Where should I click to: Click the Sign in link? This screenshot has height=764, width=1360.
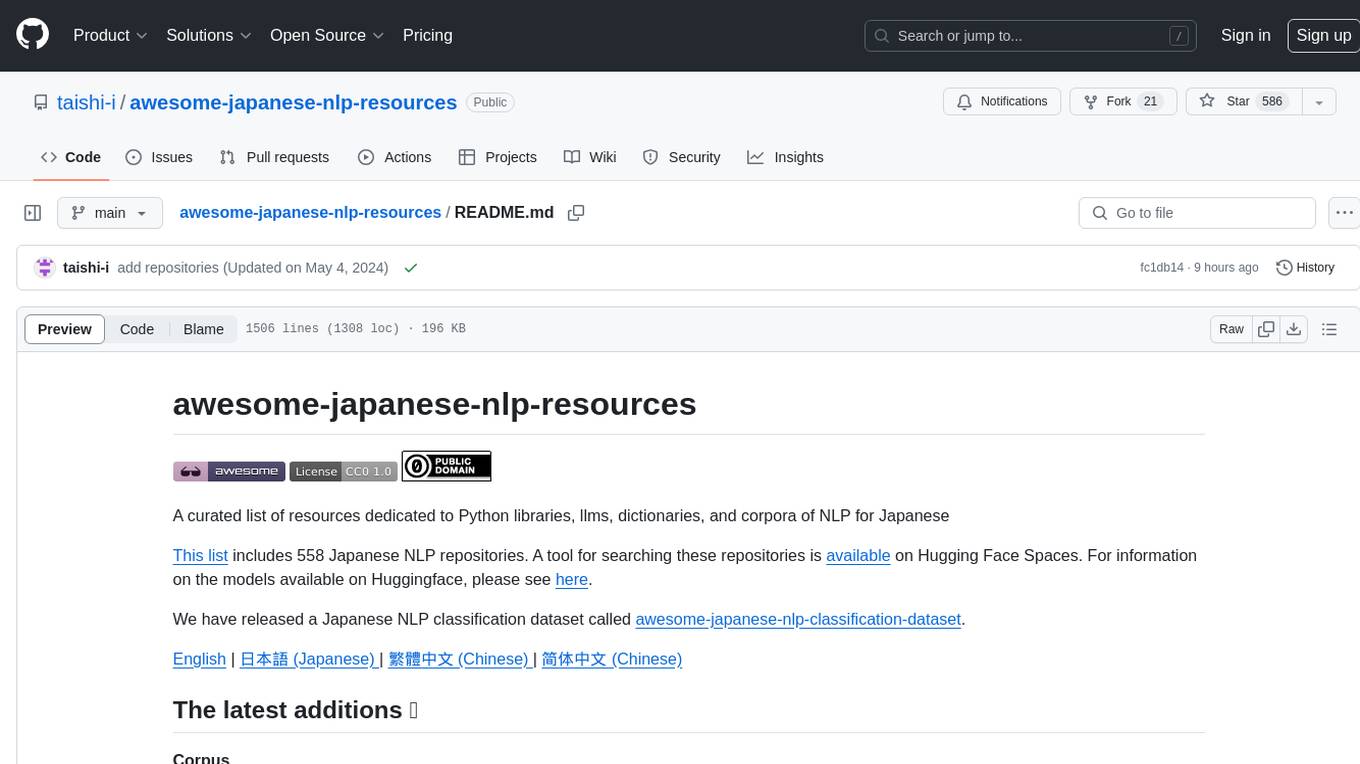[x=1245, y=35]
